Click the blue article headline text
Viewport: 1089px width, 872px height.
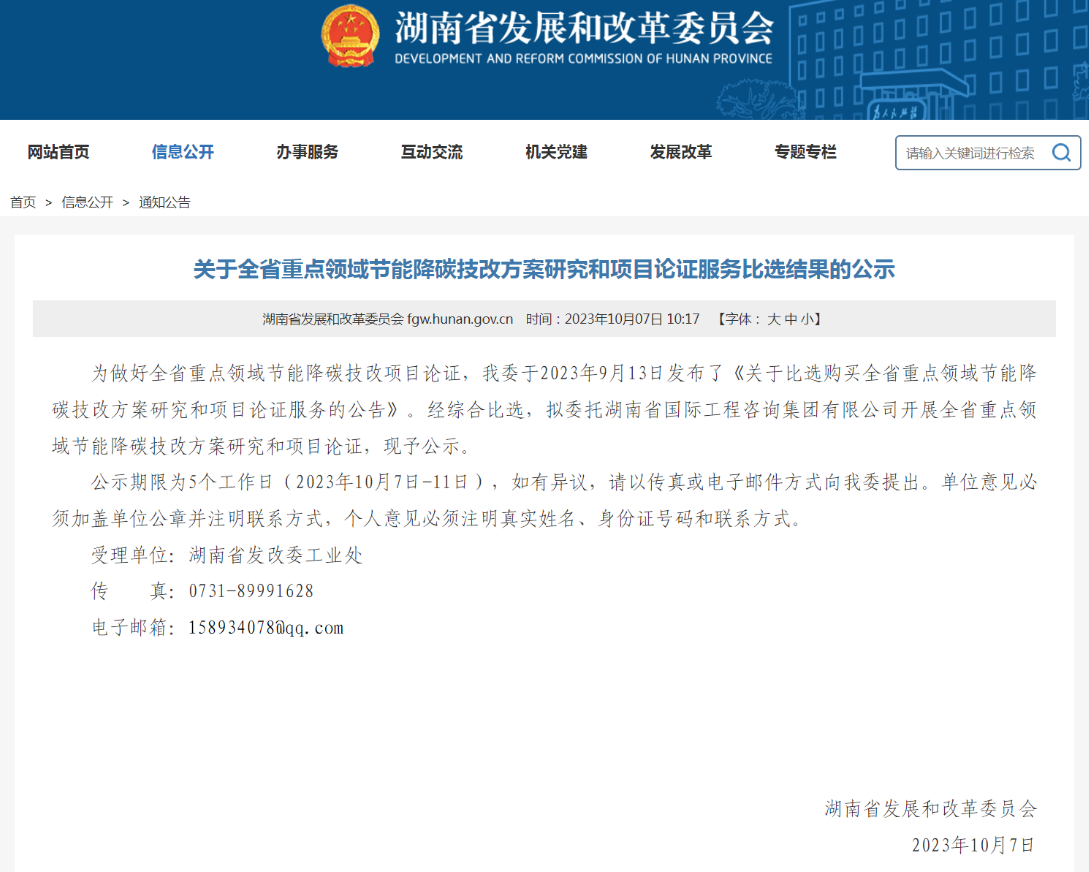click(544, 269)
